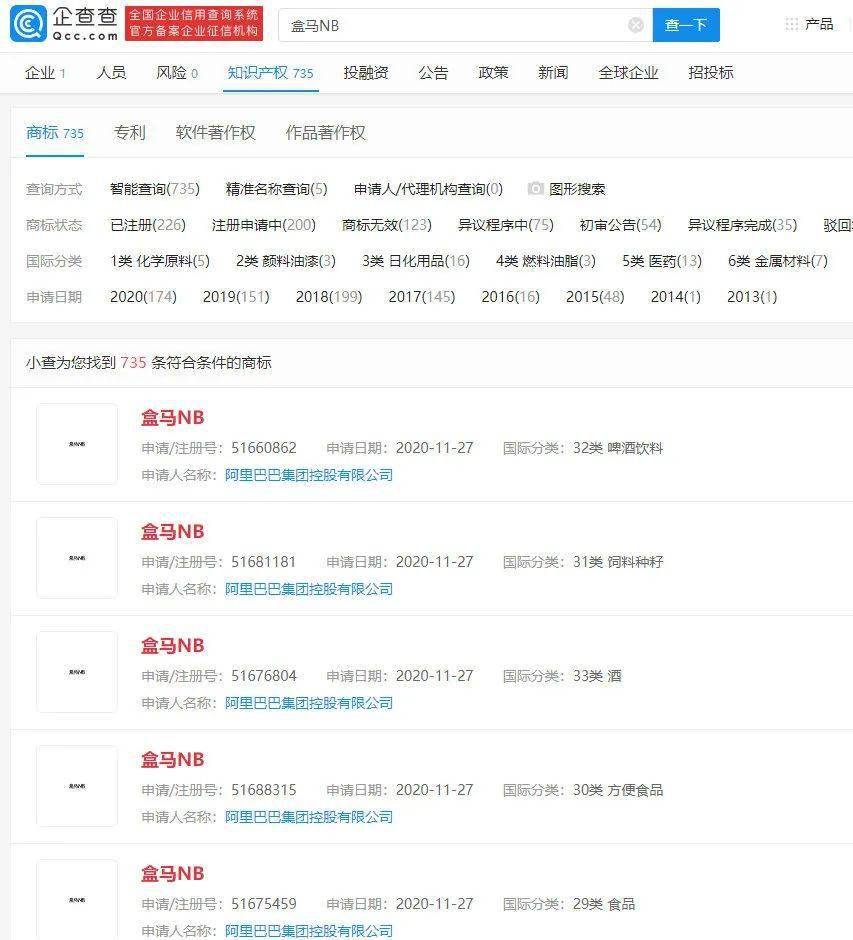
Task: Filter by 注册申请中(200) status
Action: pyautogui.click(x=264, y=225)
